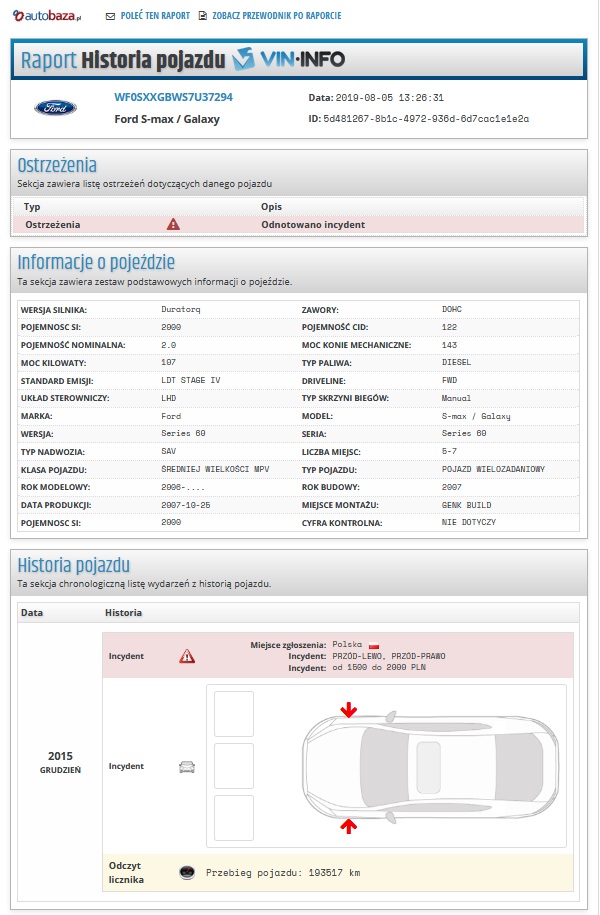This screenshot has height=915, width=600.
Task: Click the odometer gauge icon
Action: pyautogui.click(x=187, y=872)
